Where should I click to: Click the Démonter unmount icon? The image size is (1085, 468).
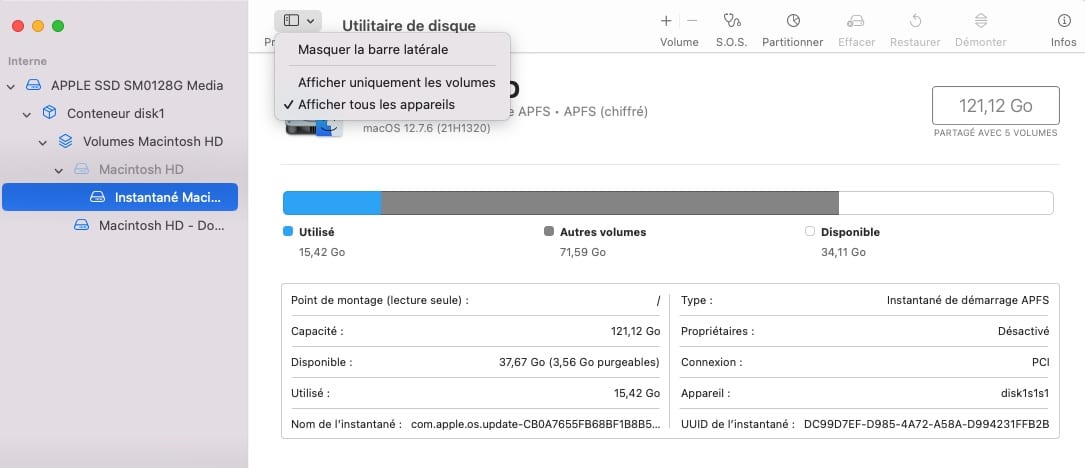(x=980, y=21)
